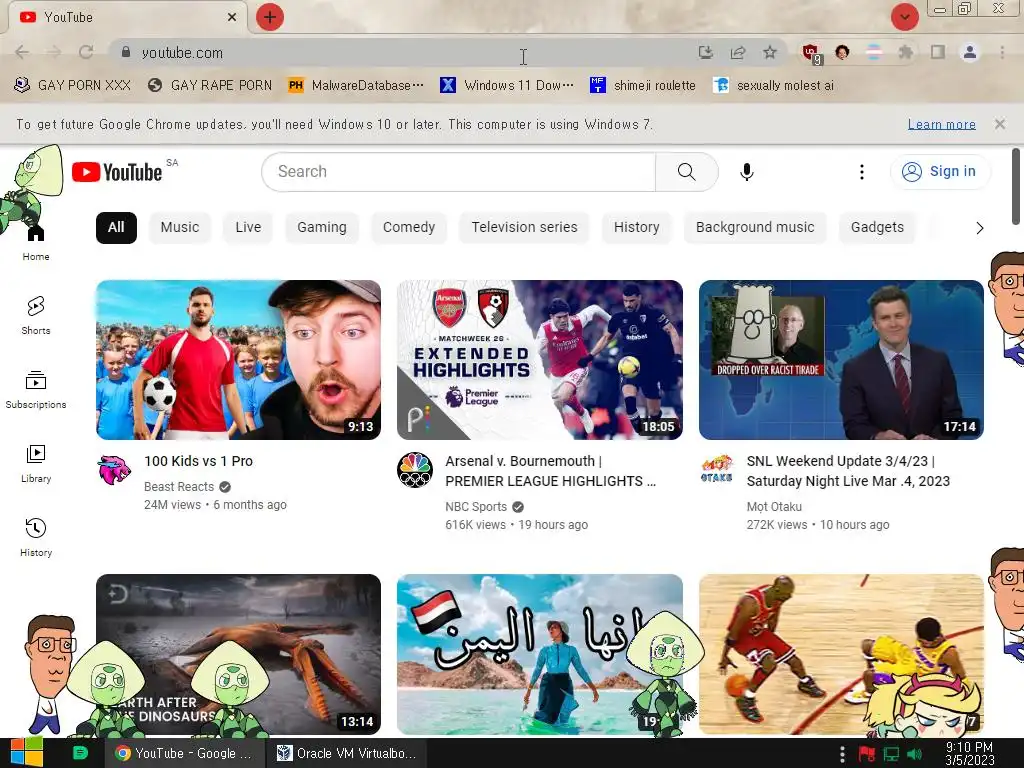This screenshot has width=1024, height=768.
Task: Click NBC Sports channel name
Action: tap(476, 506)
